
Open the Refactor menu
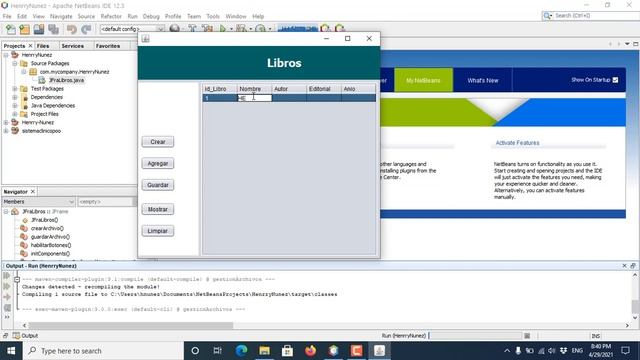111,16
